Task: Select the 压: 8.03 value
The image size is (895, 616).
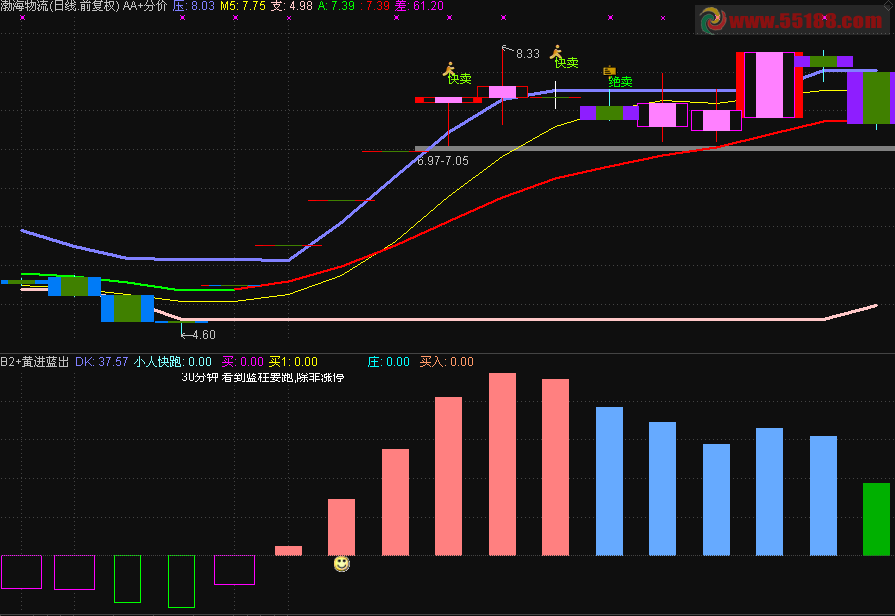Action: pyautogui.click(x=193, y=6)
